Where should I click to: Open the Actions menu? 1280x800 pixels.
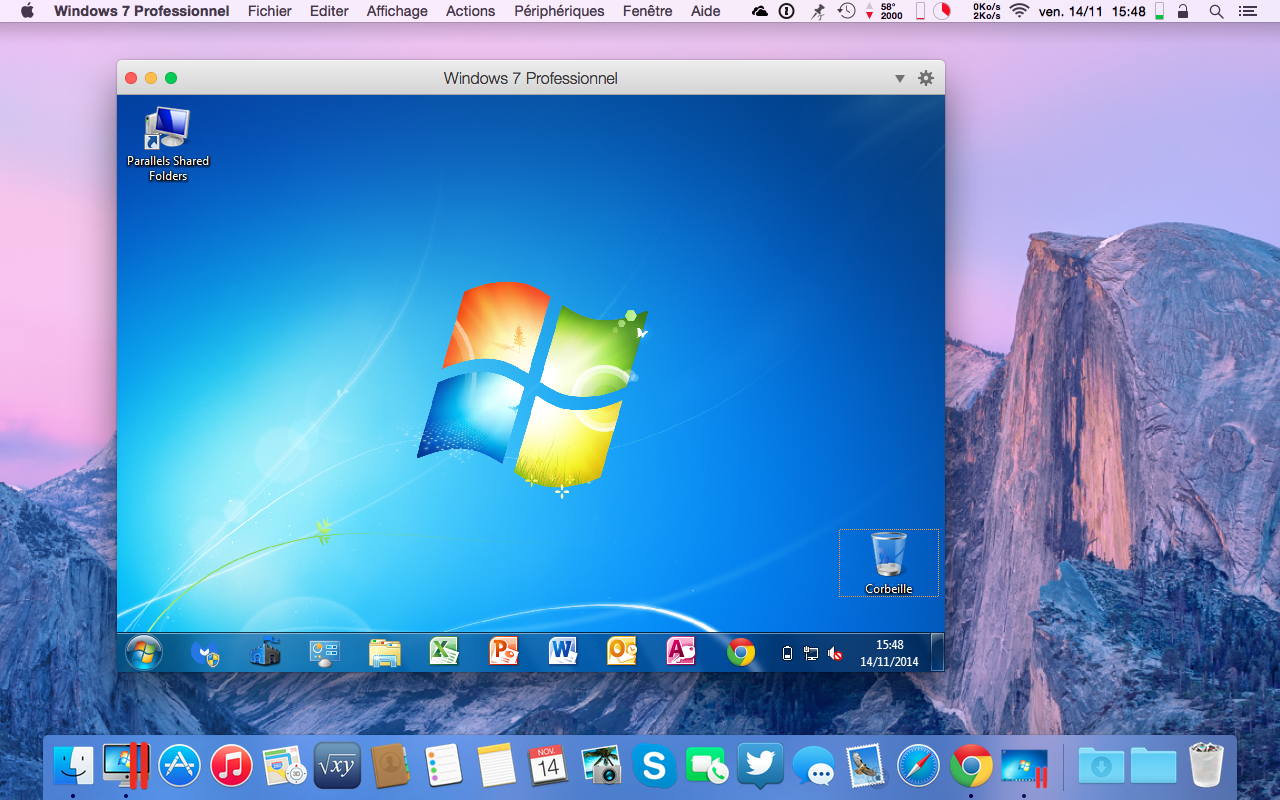click(470, 11)
